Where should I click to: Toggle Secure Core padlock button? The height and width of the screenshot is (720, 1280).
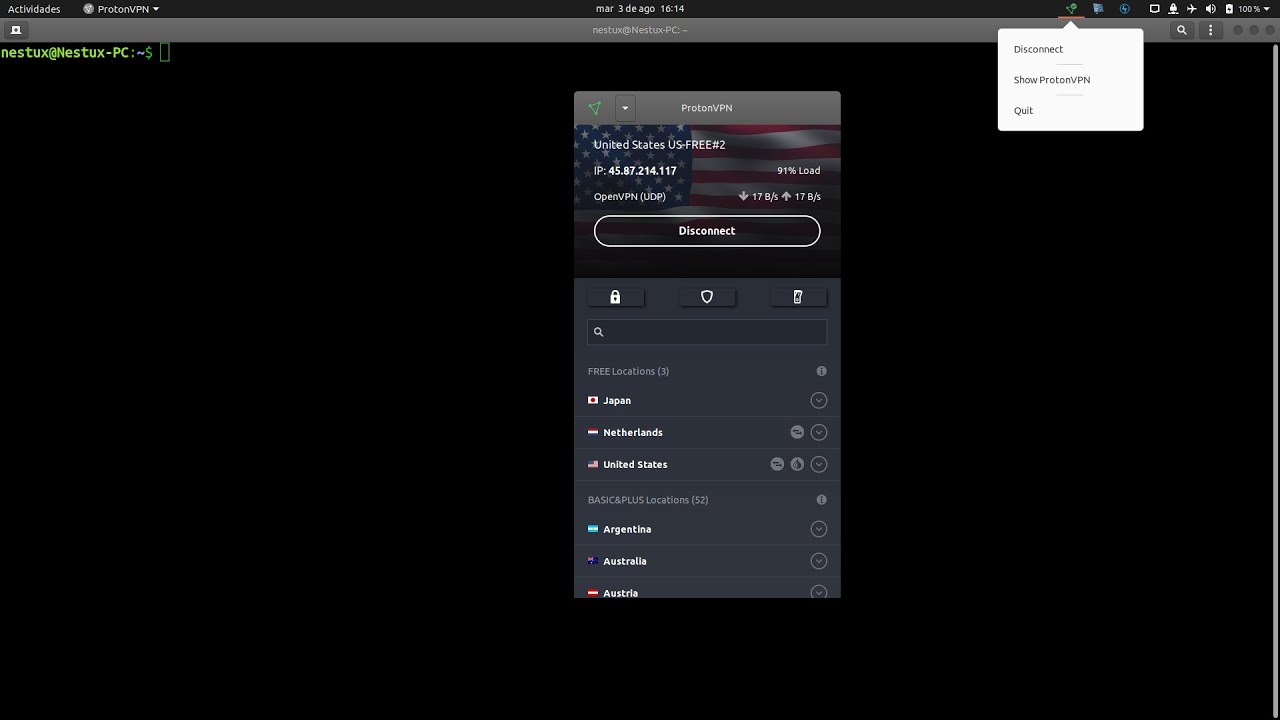[615, 297]
